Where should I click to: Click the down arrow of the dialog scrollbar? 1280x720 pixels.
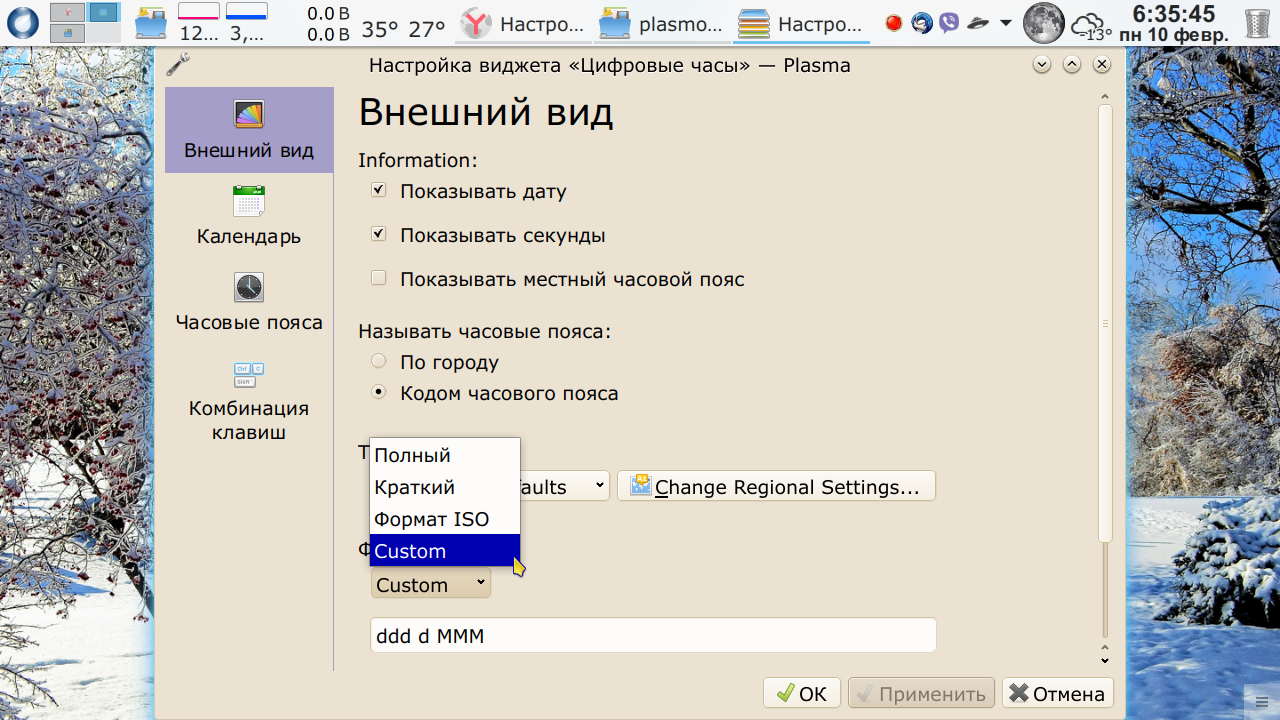pos(1105,659)
